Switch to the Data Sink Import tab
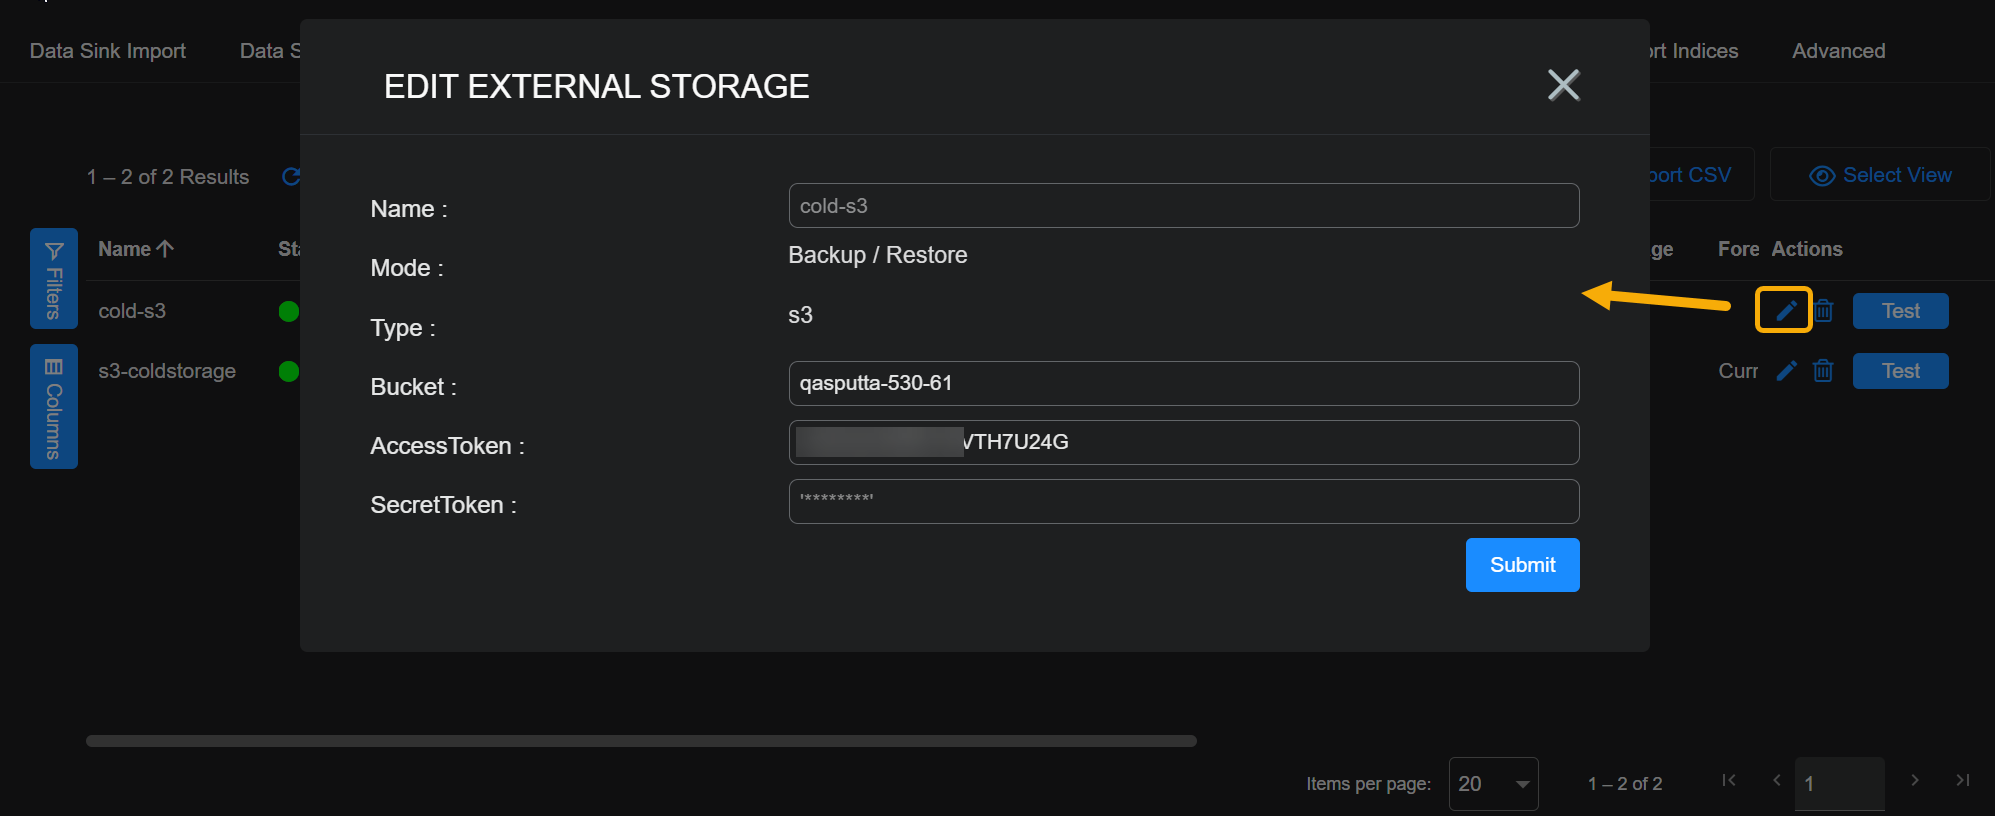Viewport: 1995px width, 816px height. [x=108, y=51]
